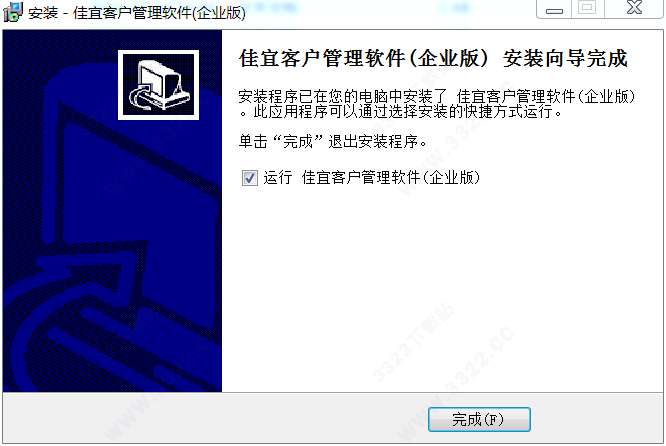666x446 pixels.
Task: Click the 3322下载站 watermark text
Action: point(414,342)
